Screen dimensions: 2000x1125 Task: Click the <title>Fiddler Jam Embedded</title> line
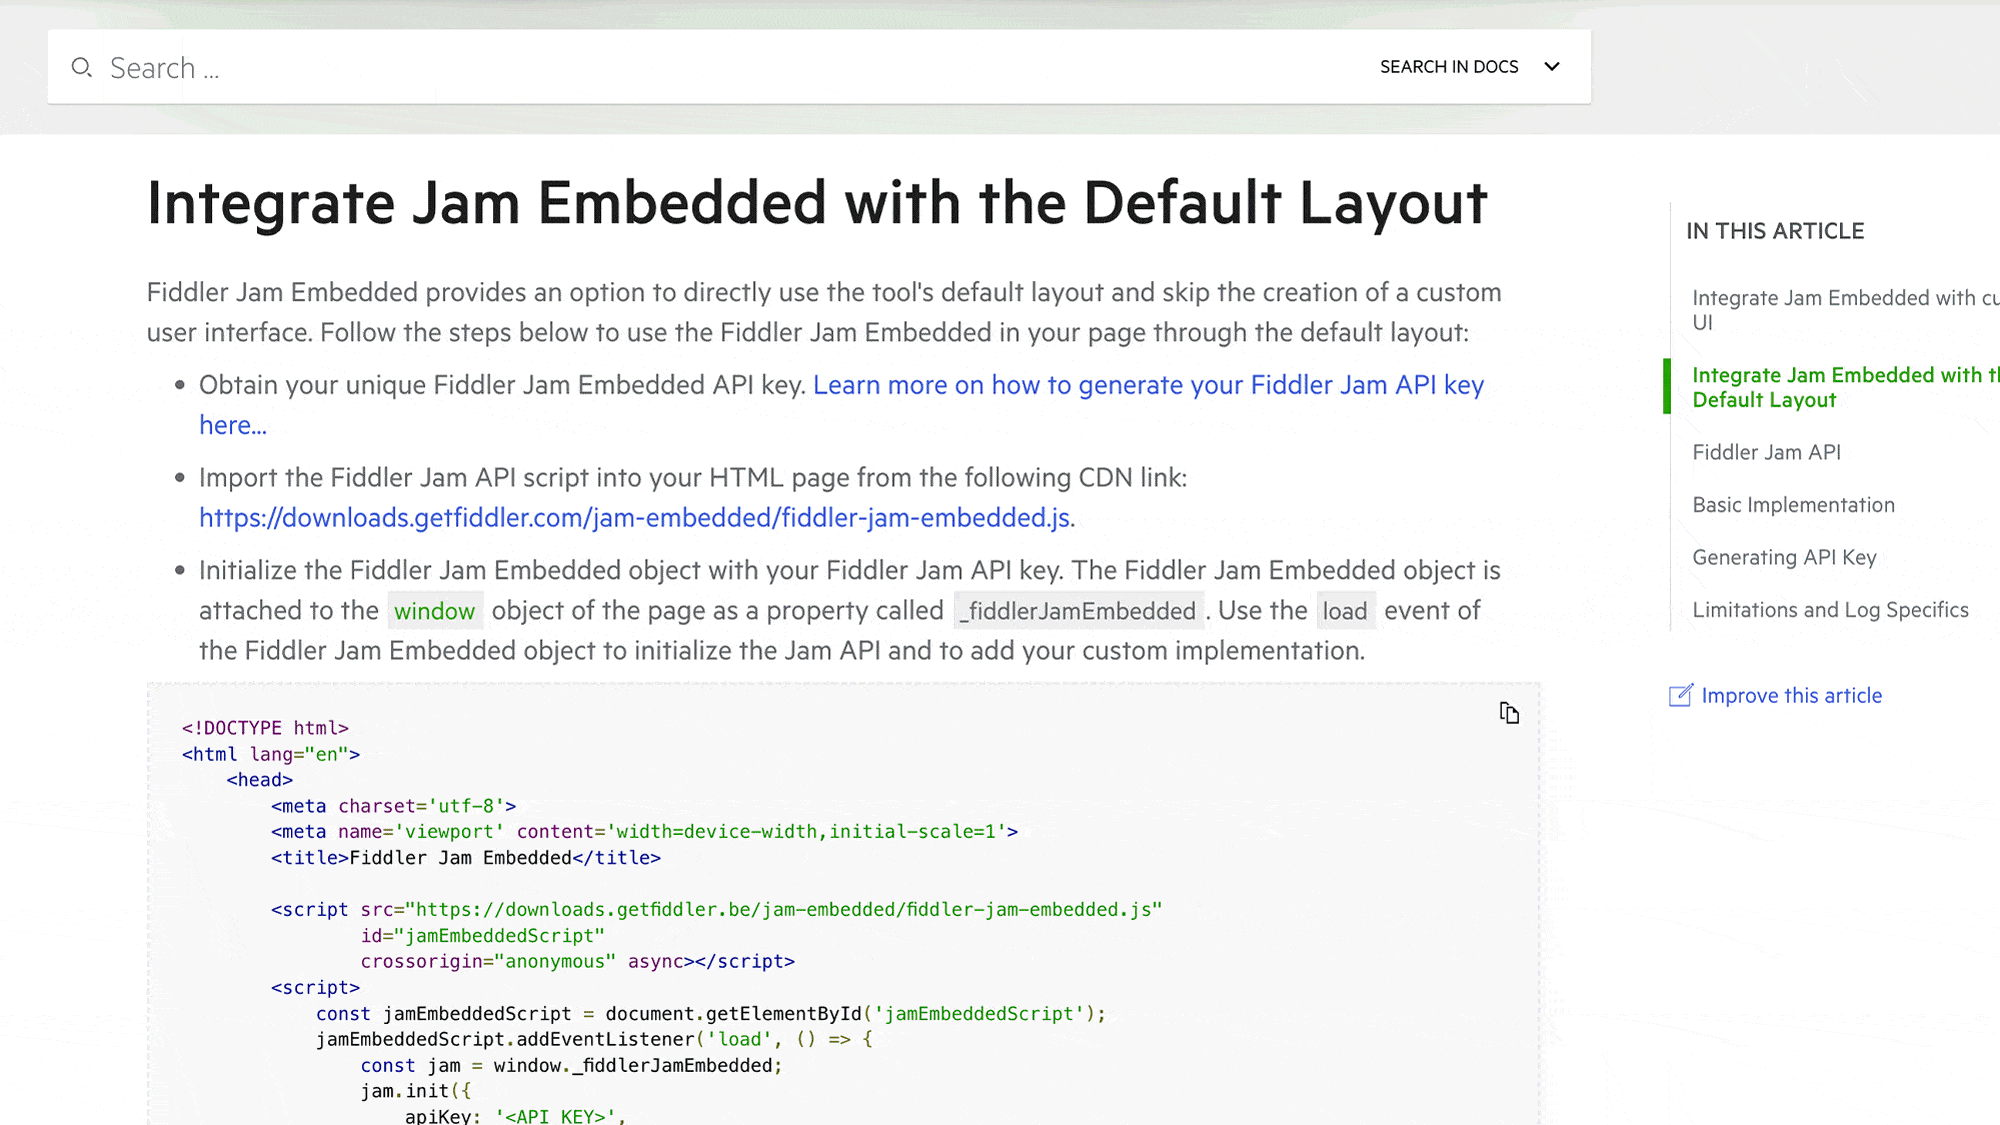click(x=466, y=858)
